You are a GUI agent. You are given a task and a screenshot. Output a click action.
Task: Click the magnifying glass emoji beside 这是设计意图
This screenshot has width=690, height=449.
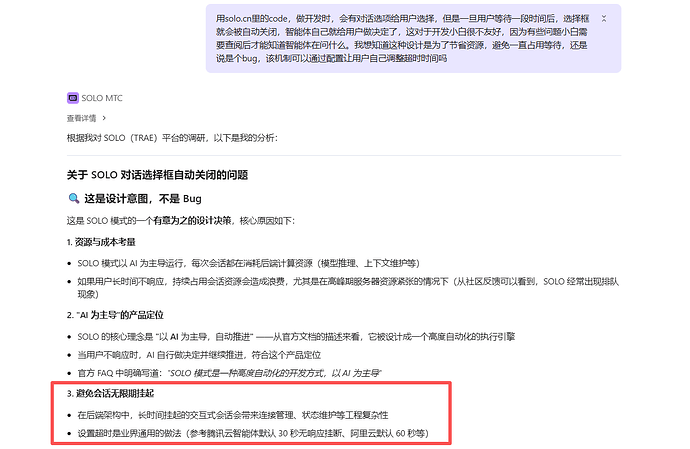[x=74, y=199]
